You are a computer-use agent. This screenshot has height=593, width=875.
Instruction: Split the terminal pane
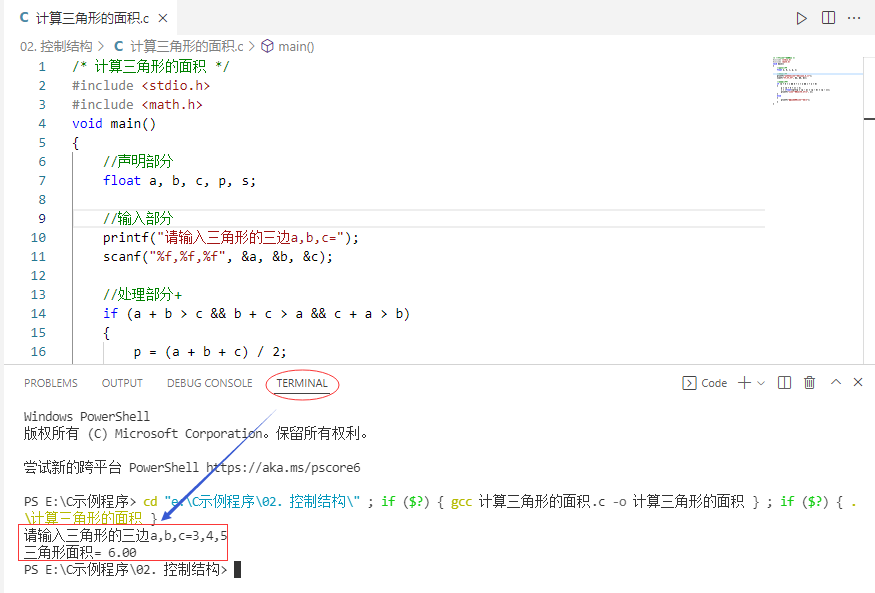(784, 383)
